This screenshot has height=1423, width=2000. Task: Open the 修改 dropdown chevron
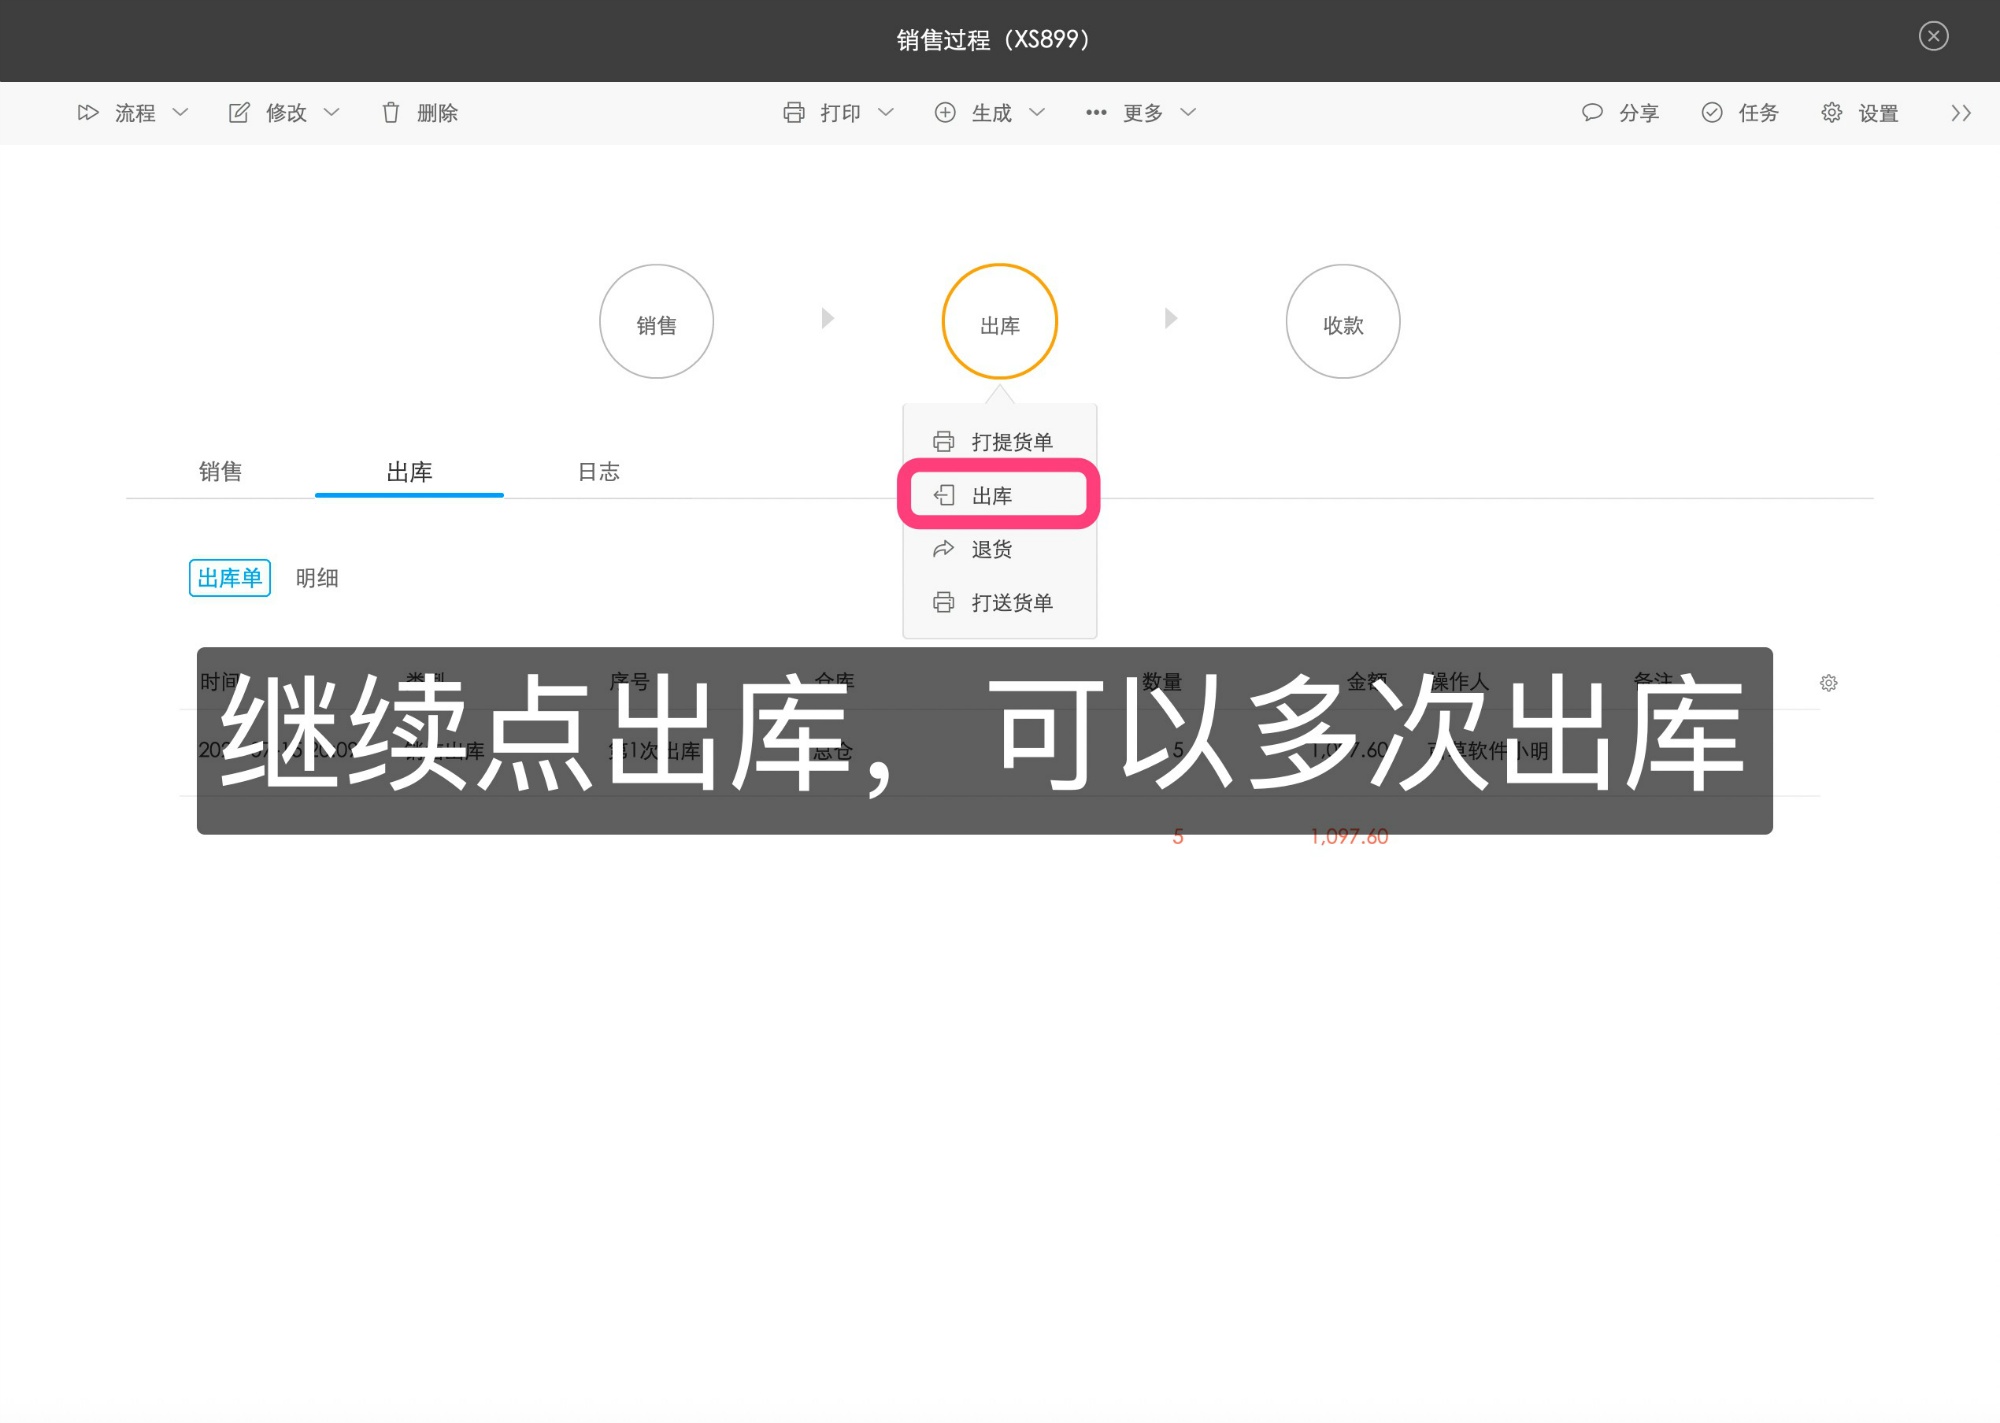tap(331, 113)
